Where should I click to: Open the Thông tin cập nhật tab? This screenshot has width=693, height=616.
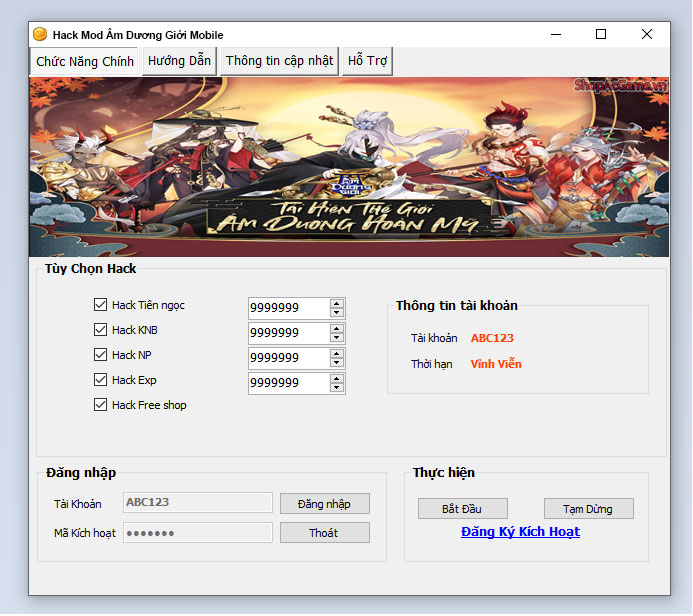coord(279,61)
